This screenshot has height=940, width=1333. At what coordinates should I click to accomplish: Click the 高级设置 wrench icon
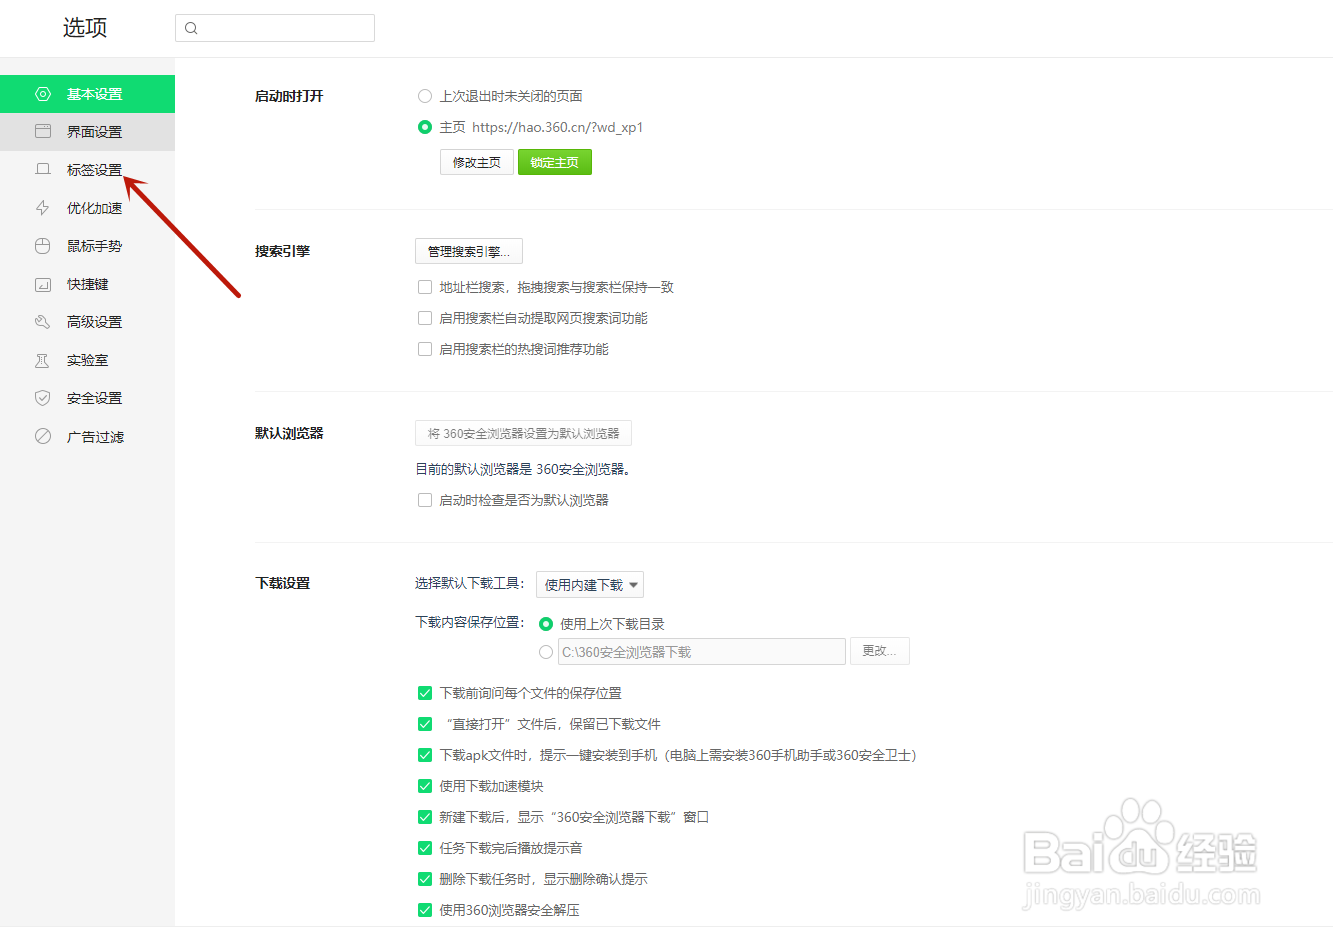[x=43, y=322]
